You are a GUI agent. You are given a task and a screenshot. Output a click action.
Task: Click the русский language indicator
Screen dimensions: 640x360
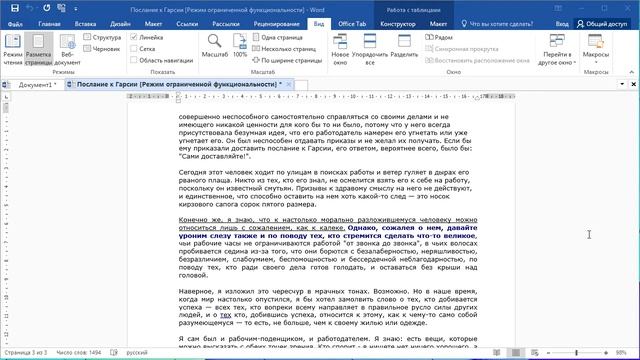pos(137,352)
